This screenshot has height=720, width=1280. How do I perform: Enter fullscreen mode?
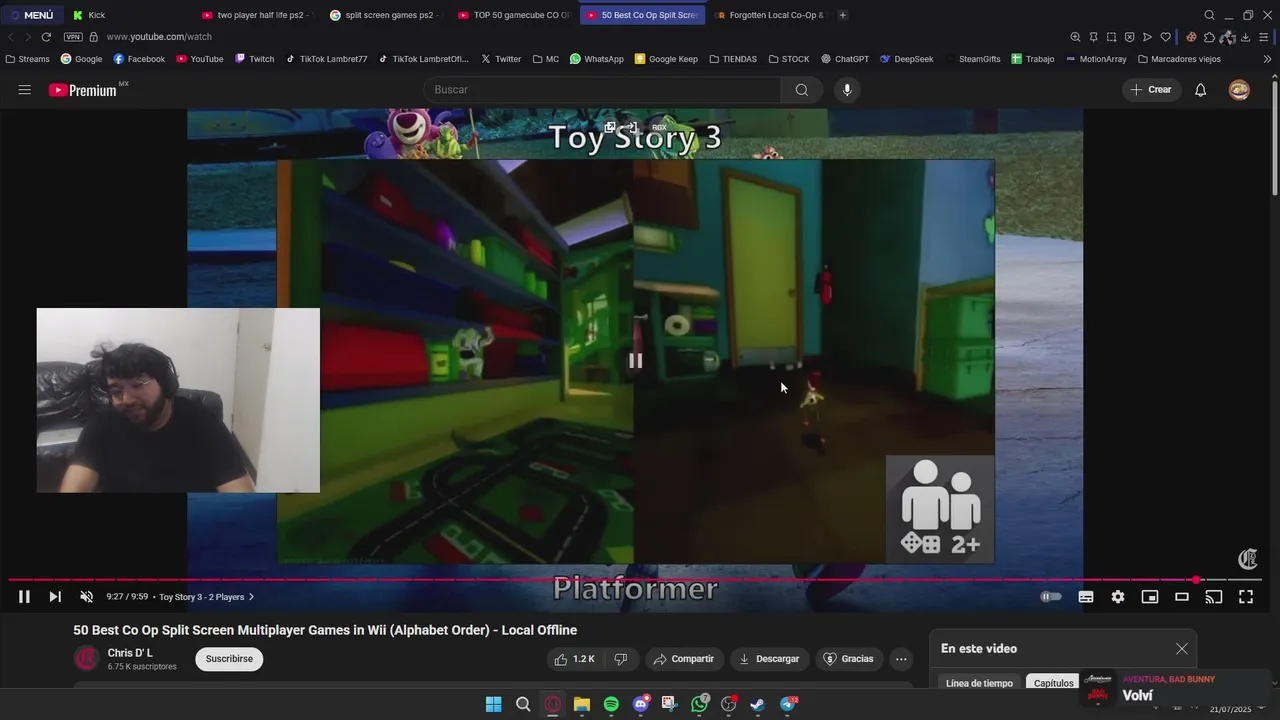(x=1246, y=597)
